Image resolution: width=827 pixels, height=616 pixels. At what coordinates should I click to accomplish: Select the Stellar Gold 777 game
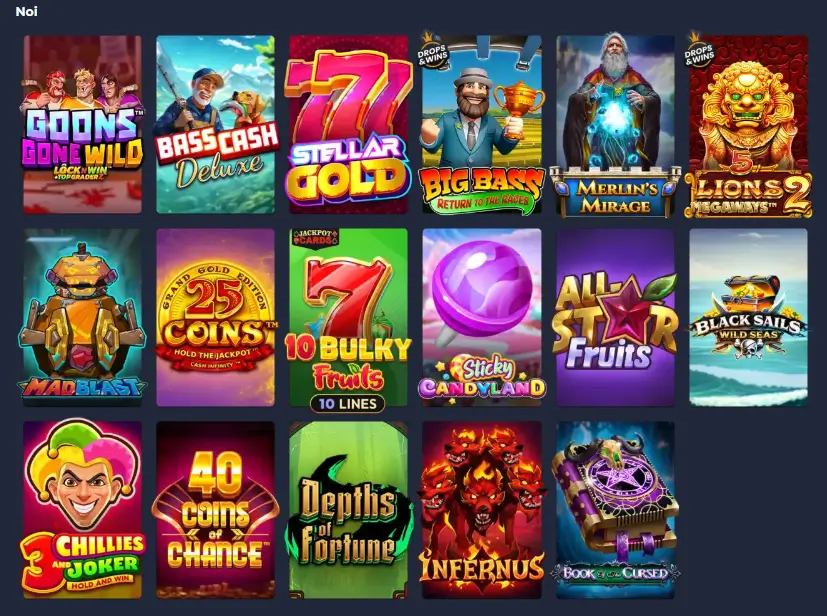click(x=348, y=124)
